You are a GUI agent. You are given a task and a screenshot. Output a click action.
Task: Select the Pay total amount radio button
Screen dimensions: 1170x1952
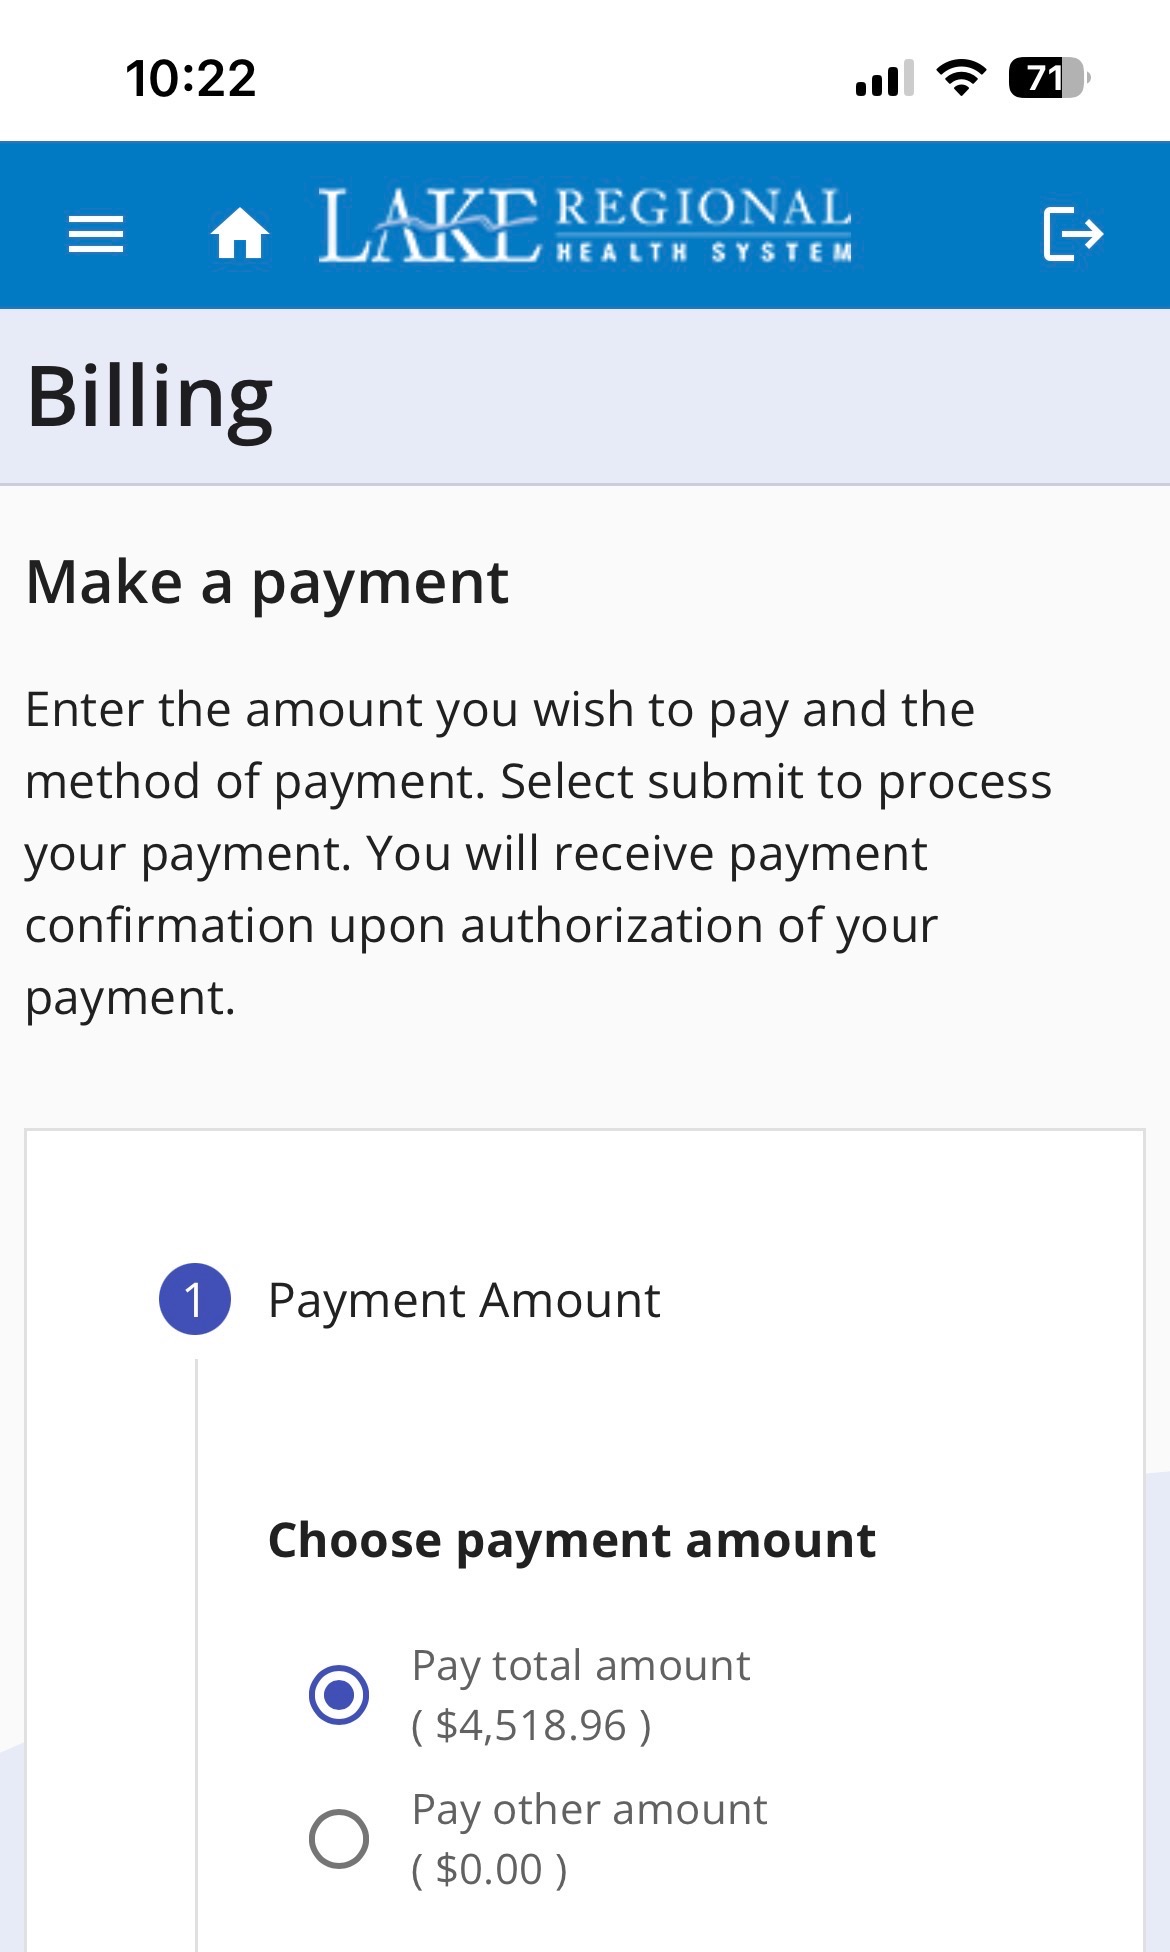coord(339,1695)
